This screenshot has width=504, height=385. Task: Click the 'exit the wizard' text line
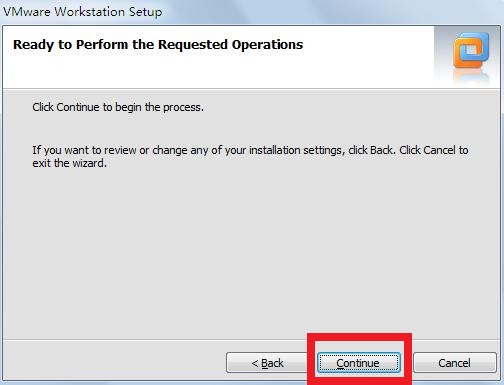[x=69, y=163]
